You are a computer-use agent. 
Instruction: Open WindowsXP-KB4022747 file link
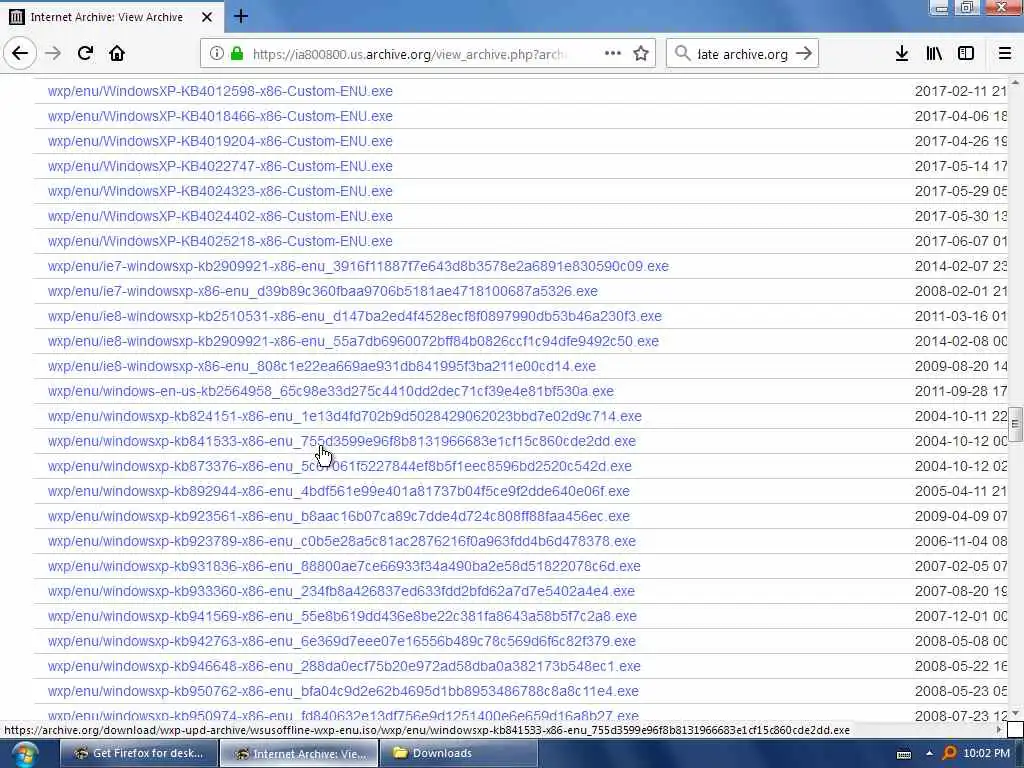click(x=220, y=167)
